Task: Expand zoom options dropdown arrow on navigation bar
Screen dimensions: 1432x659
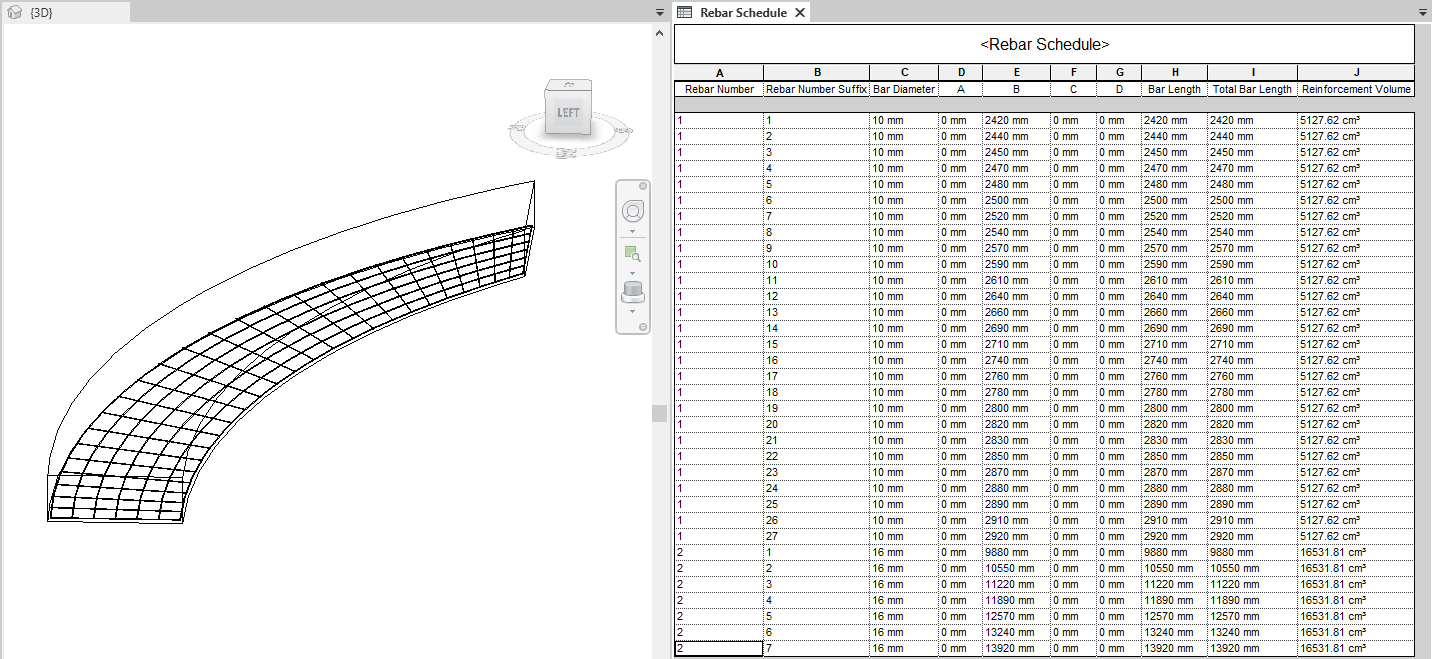Action: 632,273
